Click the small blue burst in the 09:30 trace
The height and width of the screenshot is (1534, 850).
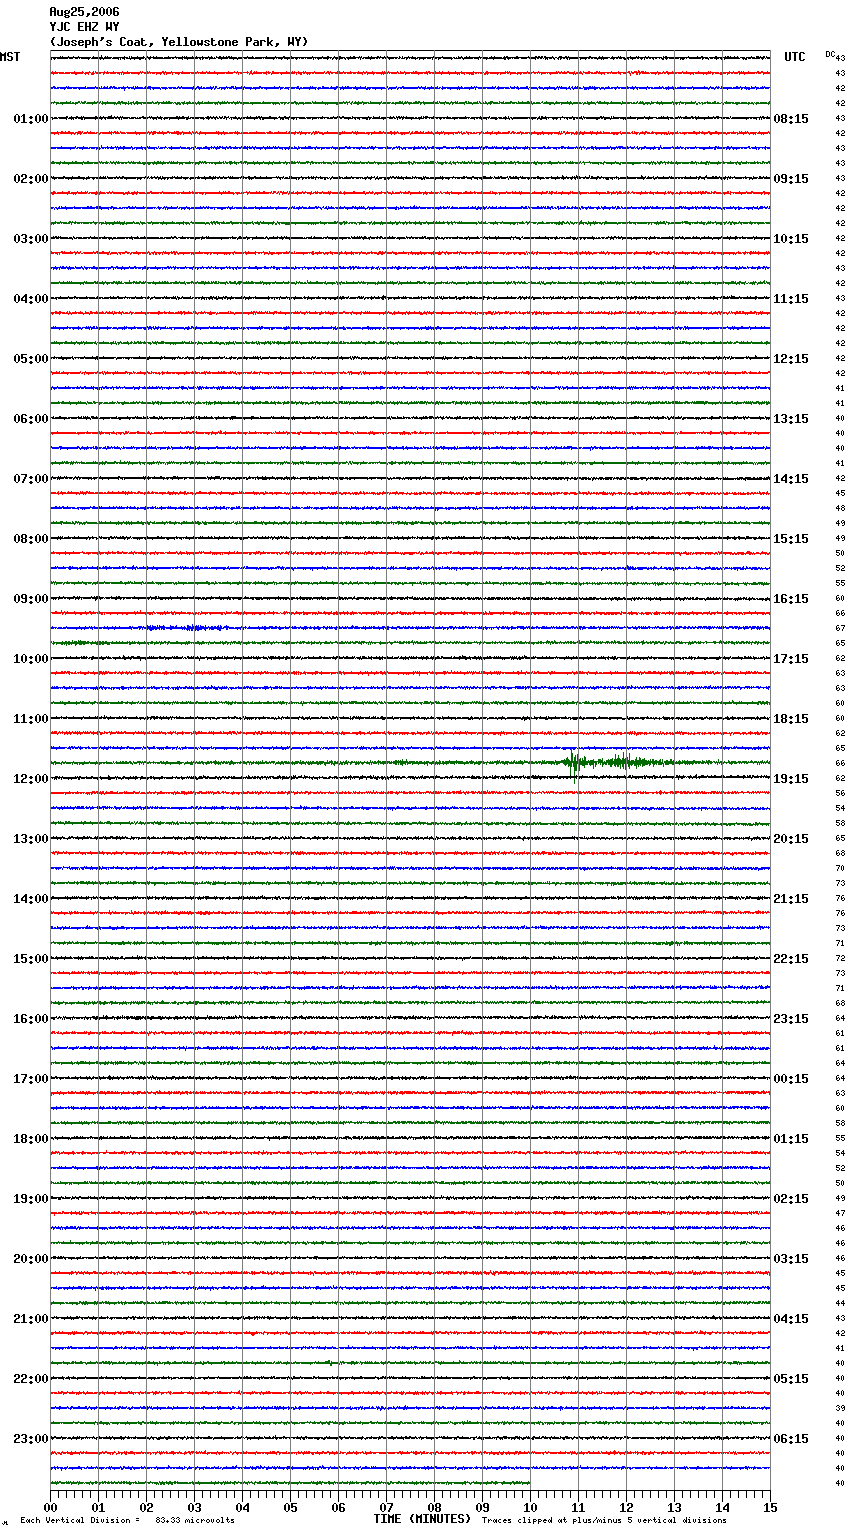[185, 628]
